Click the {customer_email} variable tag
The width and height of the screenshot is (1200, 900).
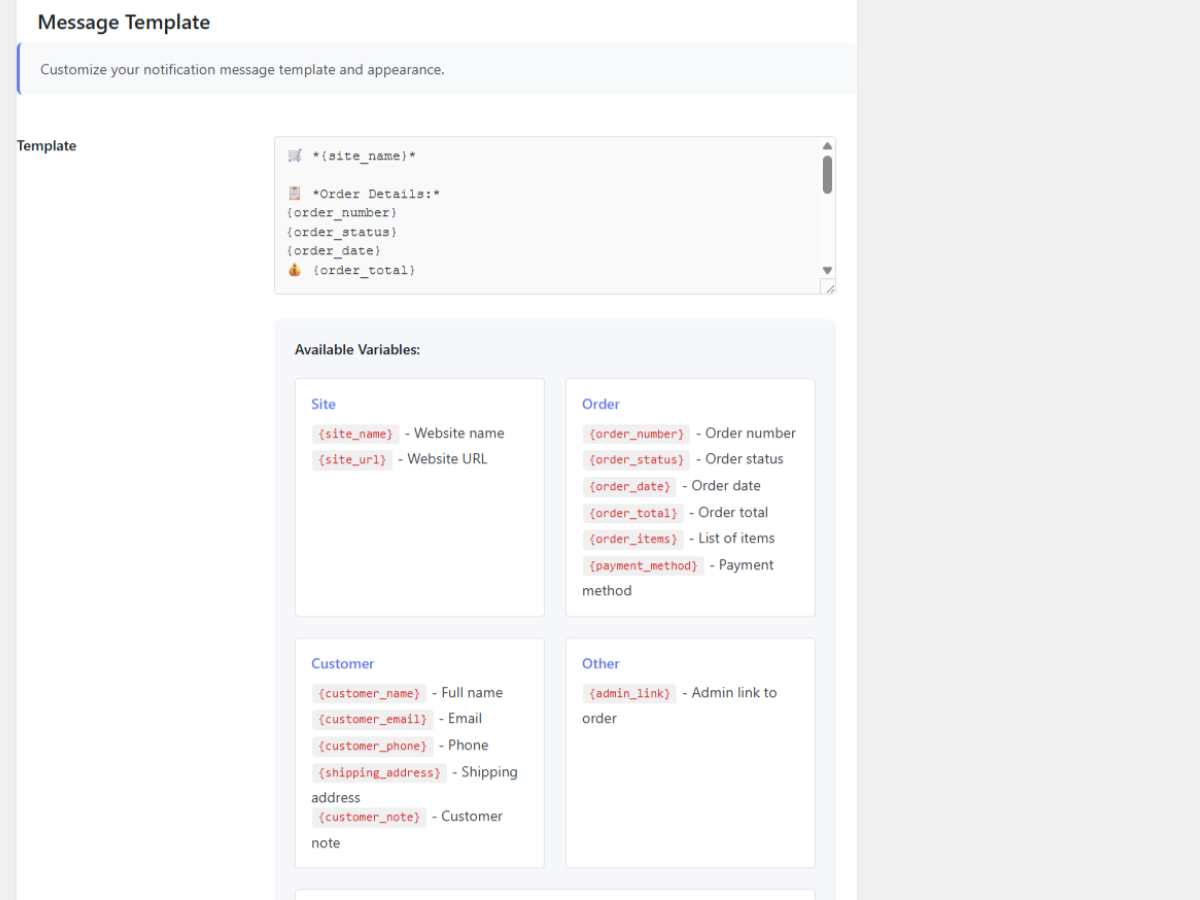click(x=372, y=719)
